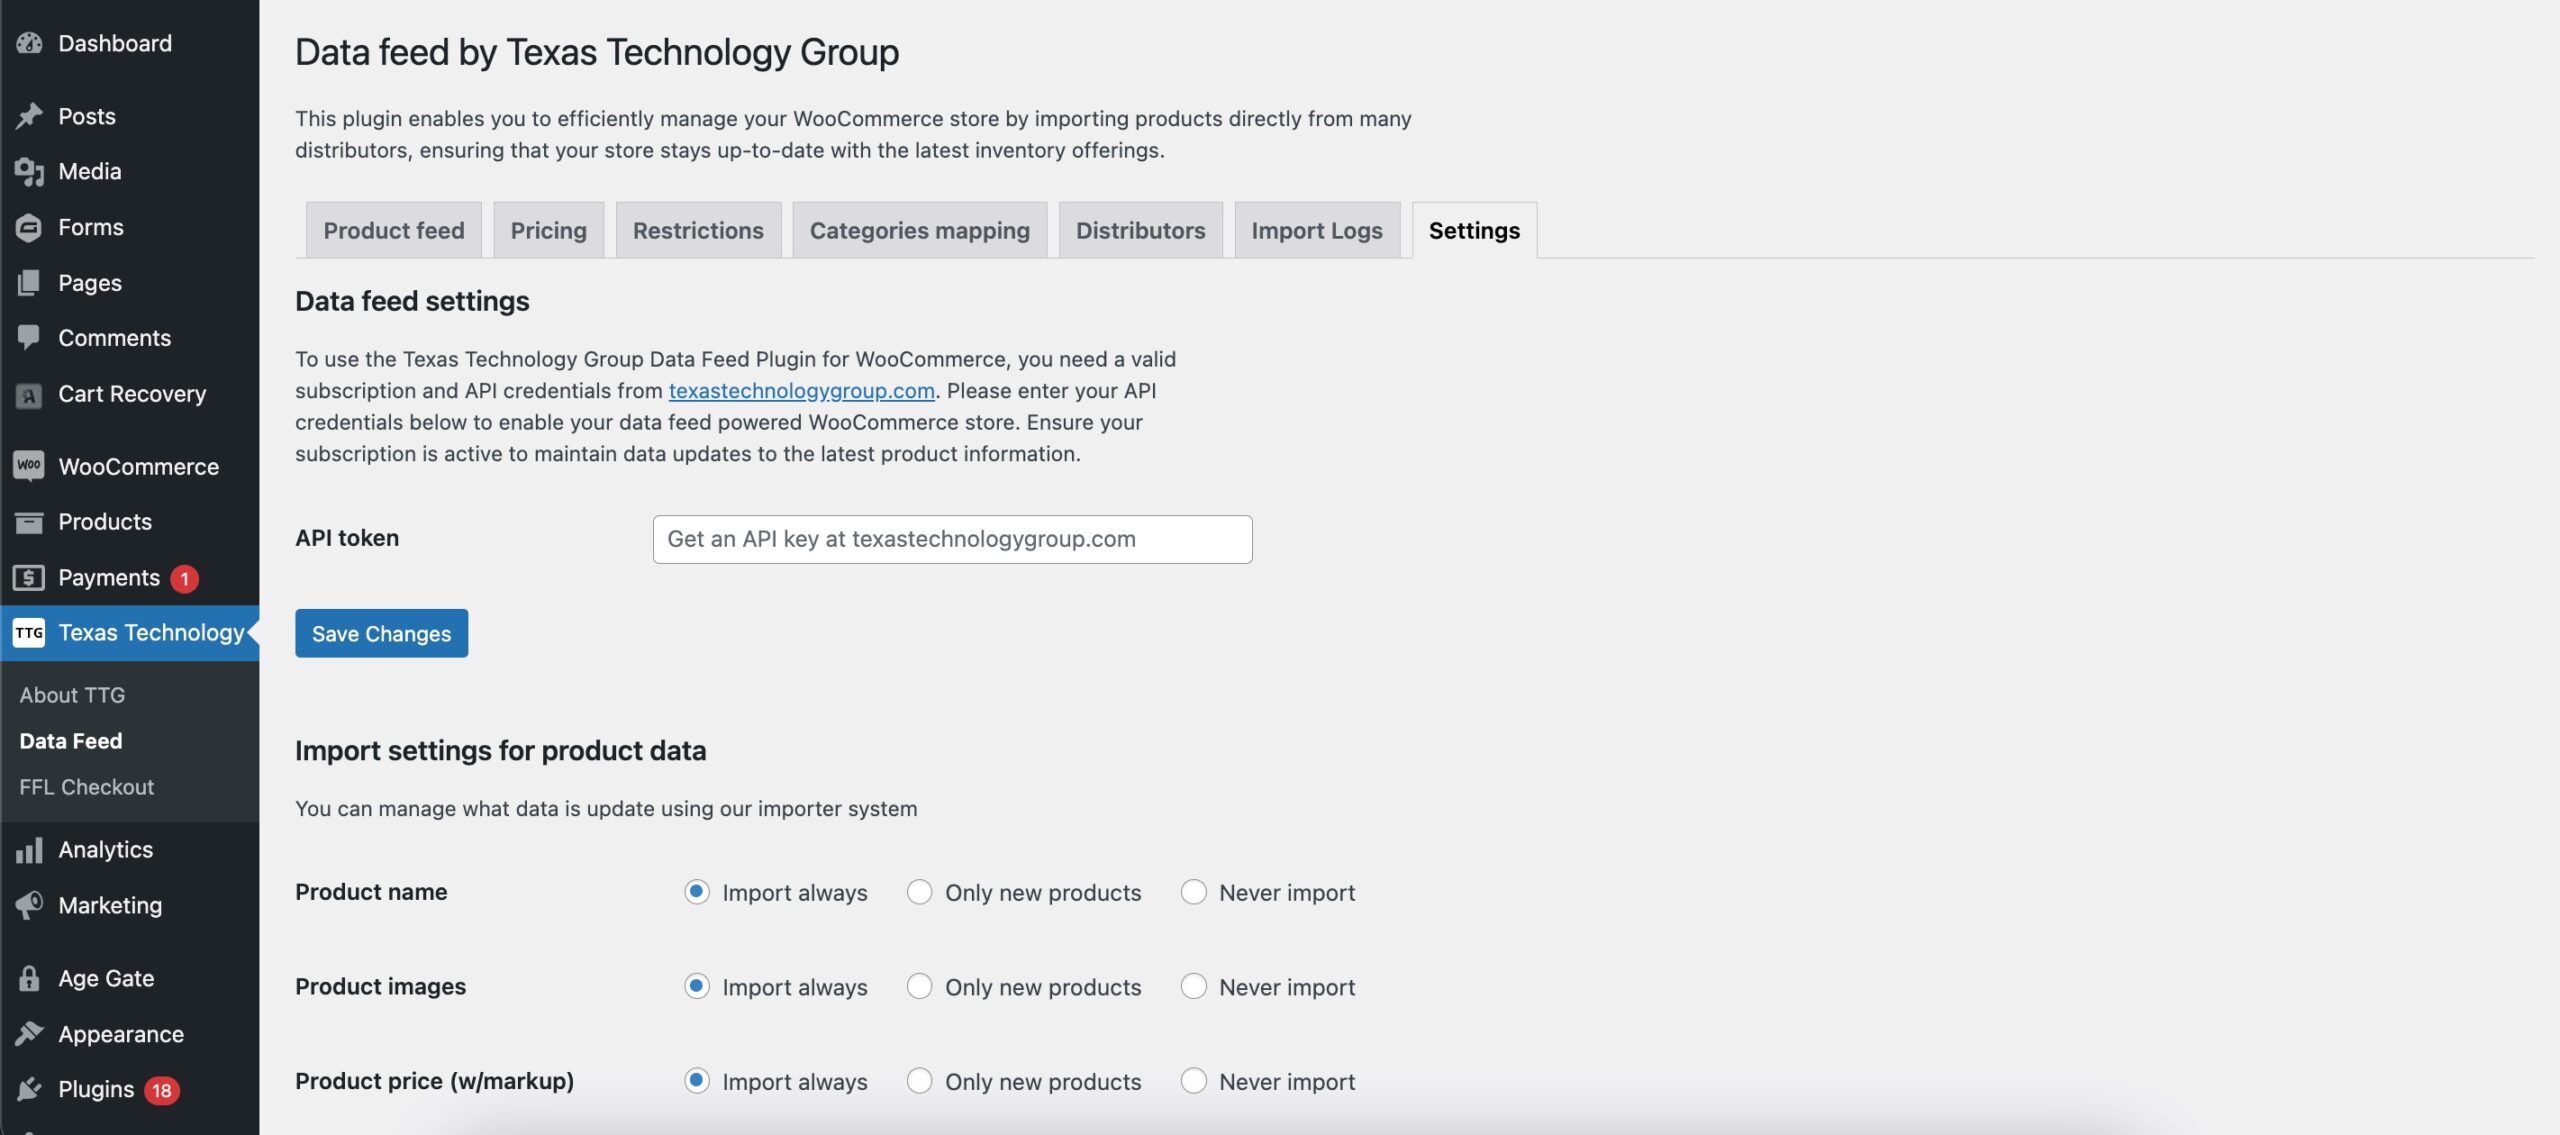Click the Forms sidebar icon

tap(29, 228)
